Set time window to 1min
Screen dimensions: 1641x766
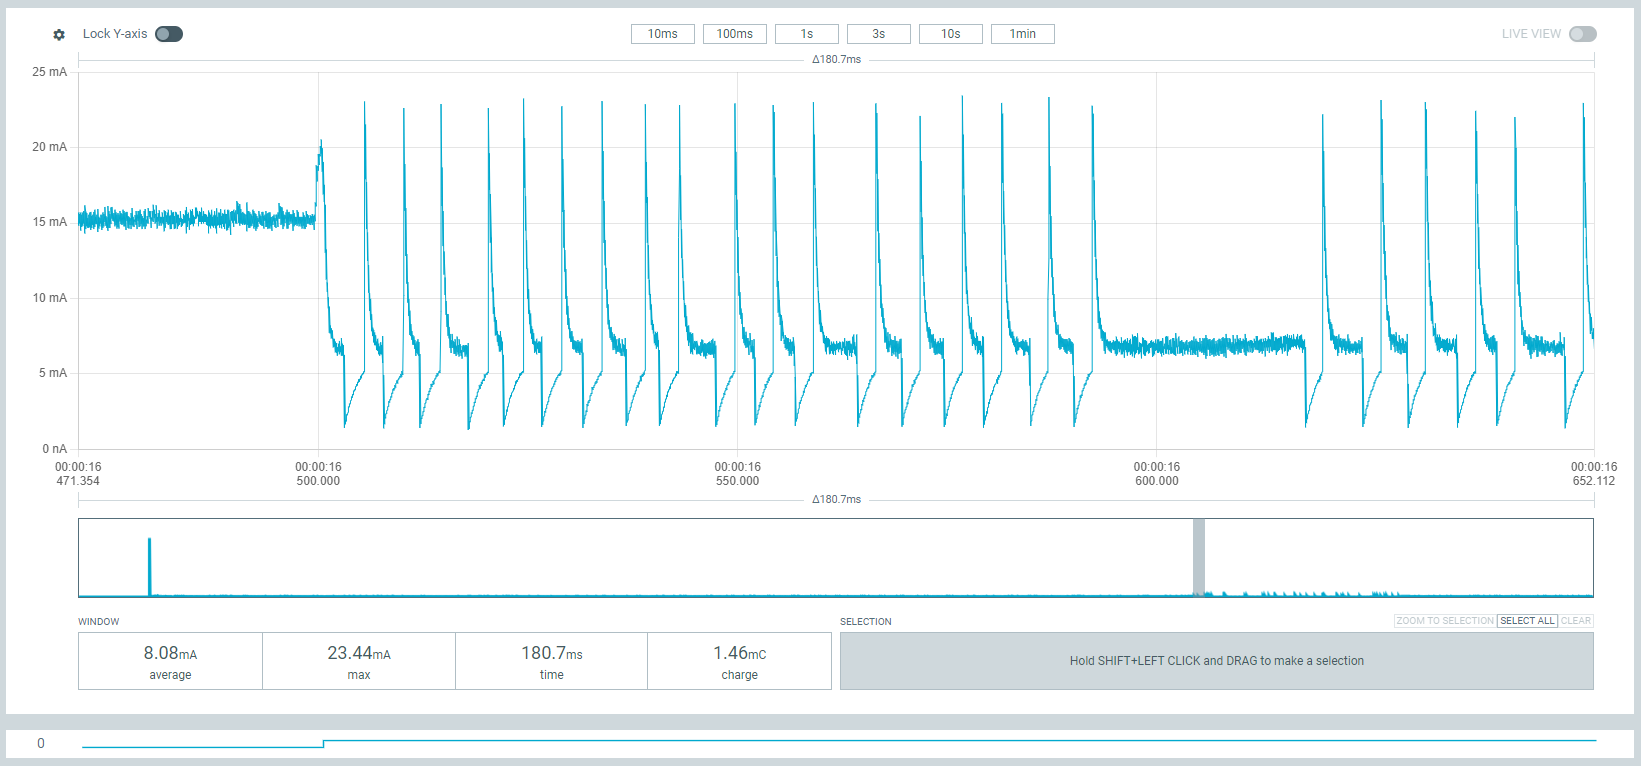pyautogui.click(x=1022, y=34)
